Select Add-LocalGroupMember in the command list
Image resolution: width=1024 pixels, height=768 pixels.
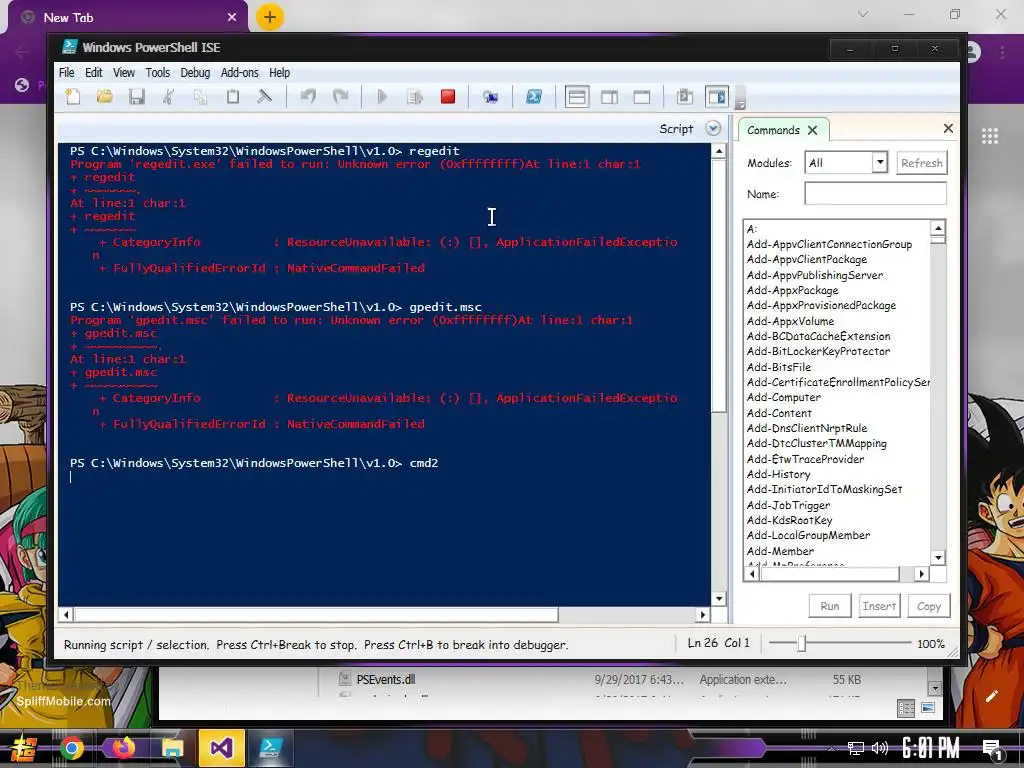coord(808,536)
